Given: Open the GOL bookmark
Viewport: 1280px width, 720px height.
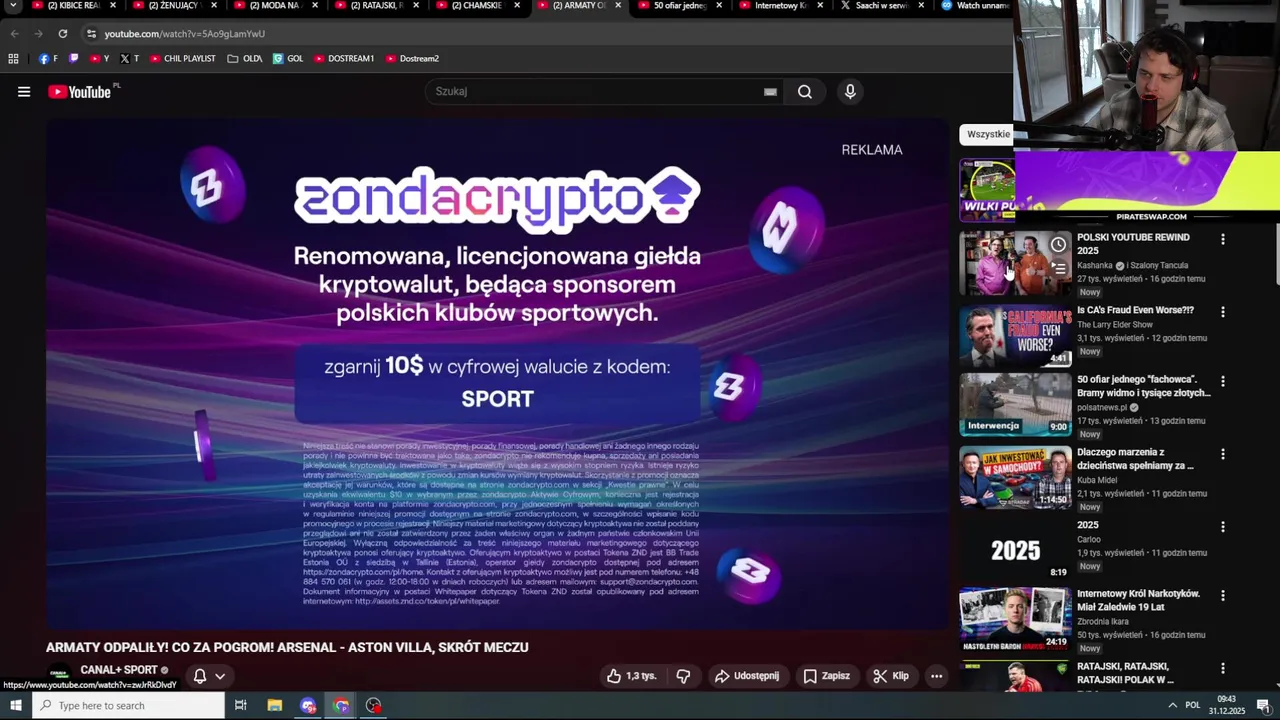Looking at the screenshot, I should [288, 59].
